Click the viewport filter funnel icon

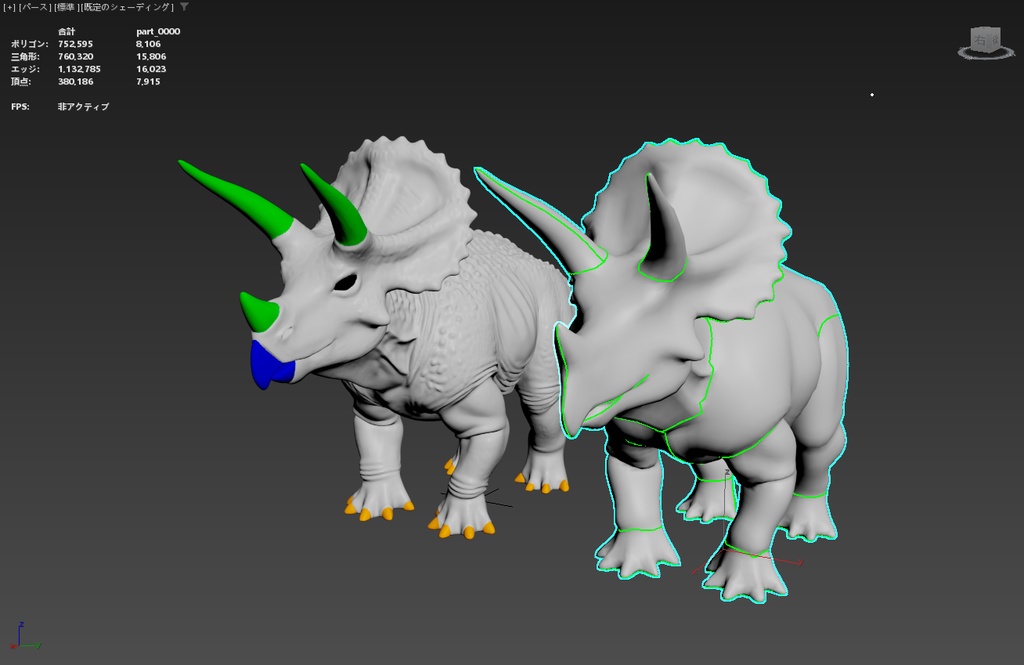184,6
